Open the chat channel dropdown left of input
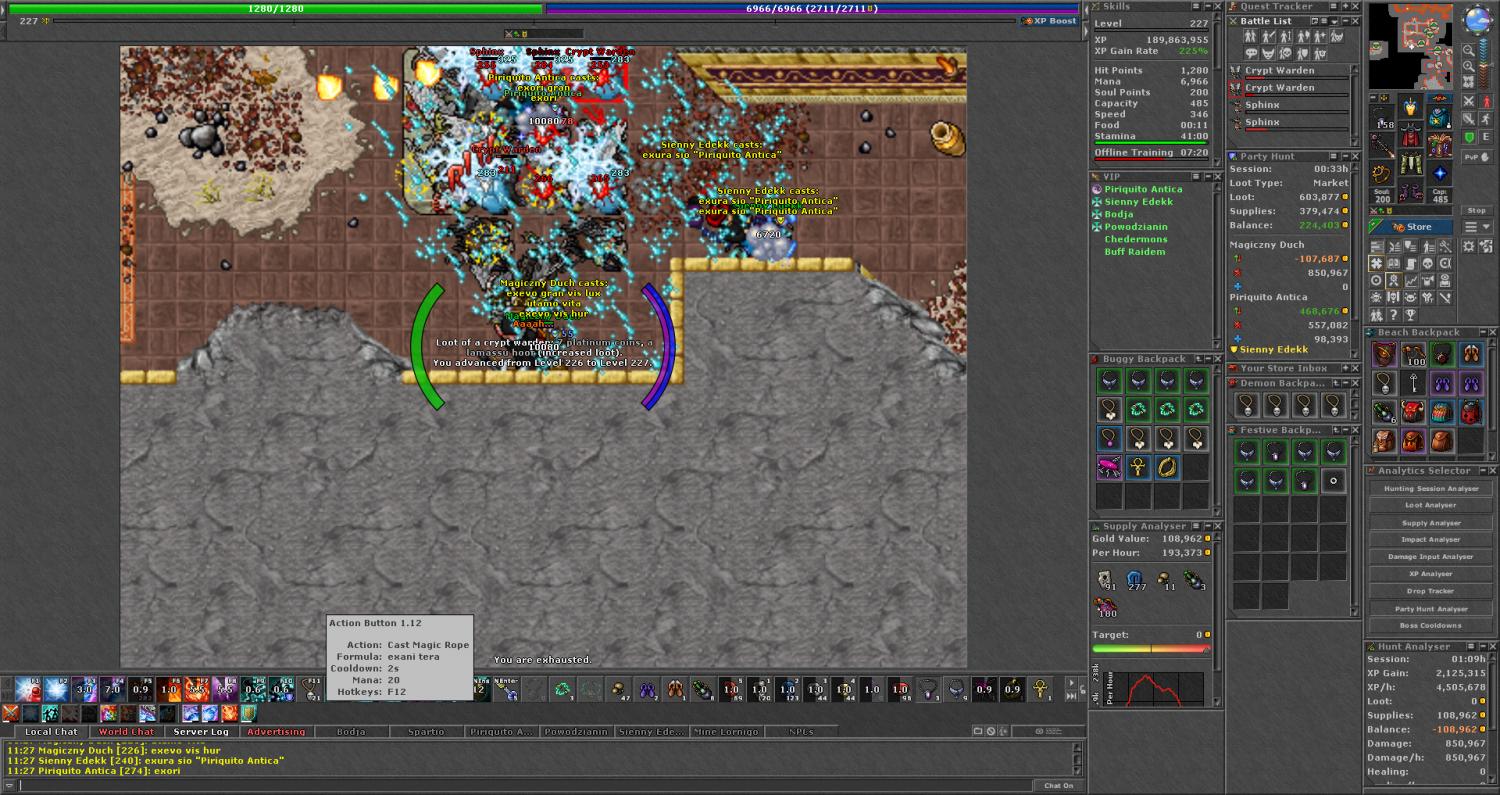This screenshot has height=795, width=1500. (9, 785)
